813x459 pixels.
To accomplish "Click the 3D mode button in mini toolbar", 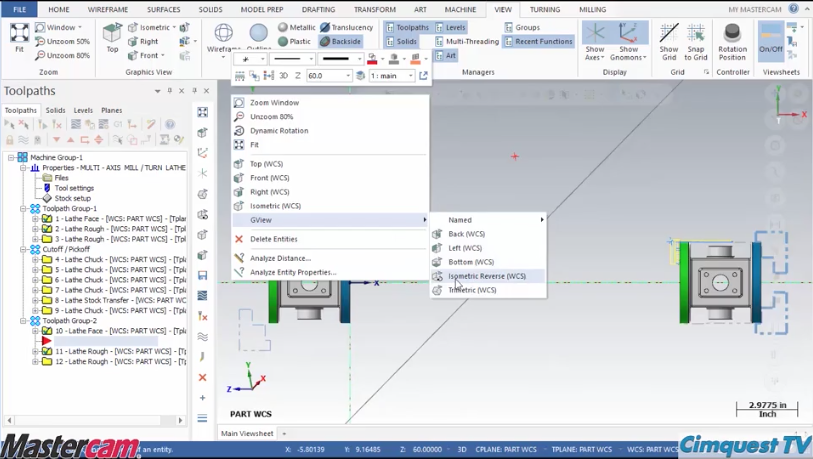I will tap(283, 76).
